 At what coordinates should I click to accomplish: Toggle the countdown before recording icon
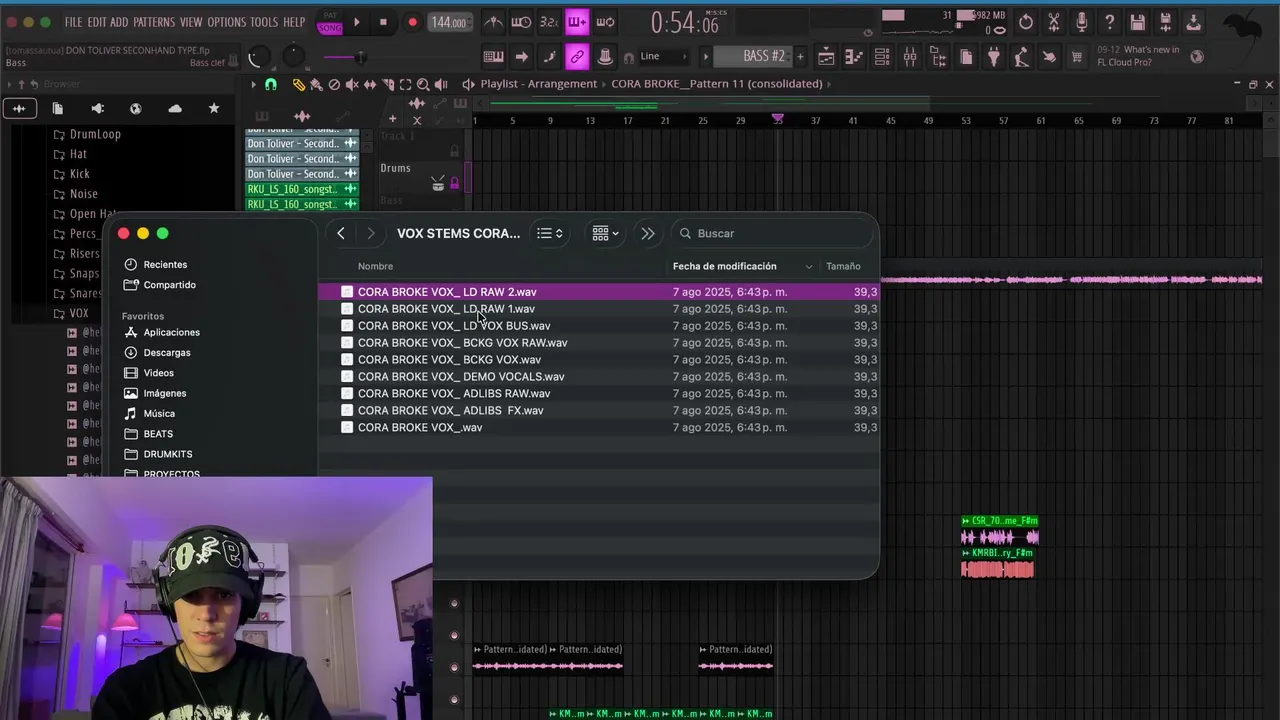pos(549,22)
